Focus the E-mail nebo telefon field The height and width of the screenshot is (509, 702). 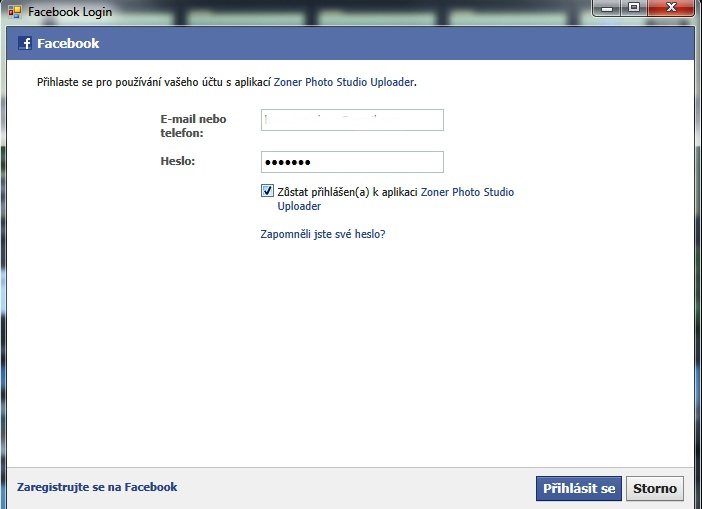352,120
